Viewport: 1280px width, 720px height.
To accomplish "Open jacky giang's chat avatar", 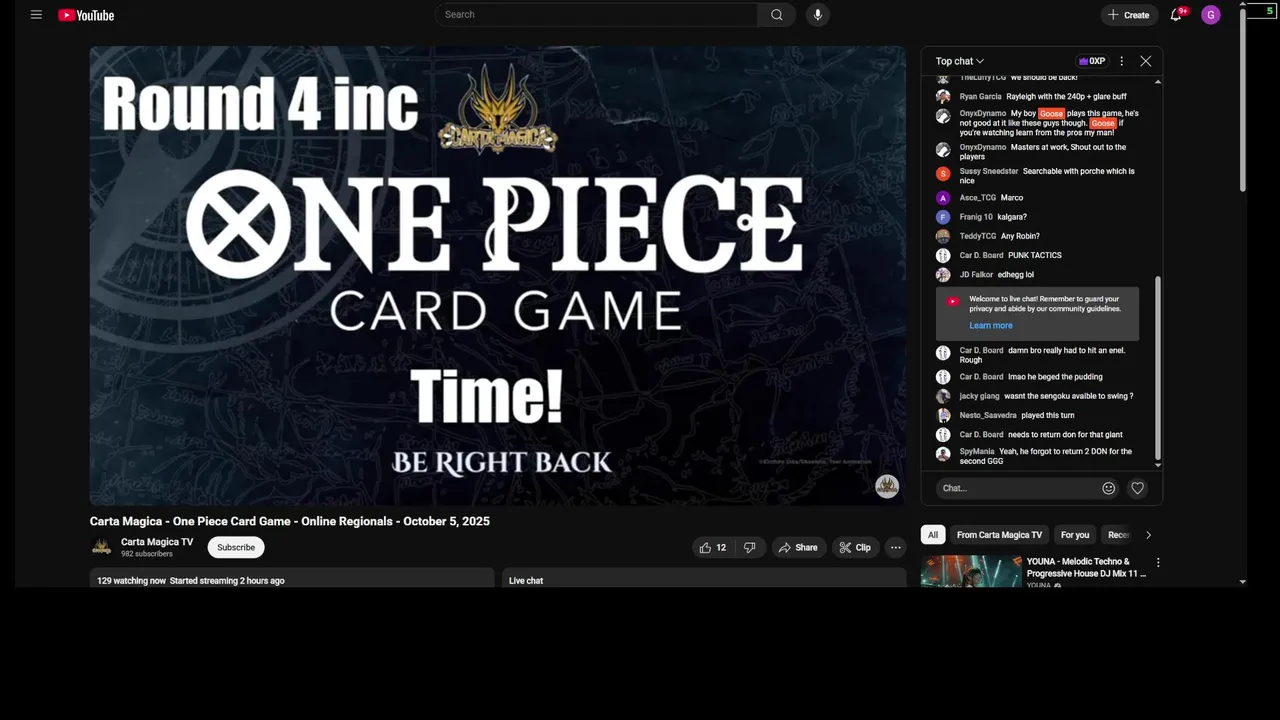I will pos(943,396).
